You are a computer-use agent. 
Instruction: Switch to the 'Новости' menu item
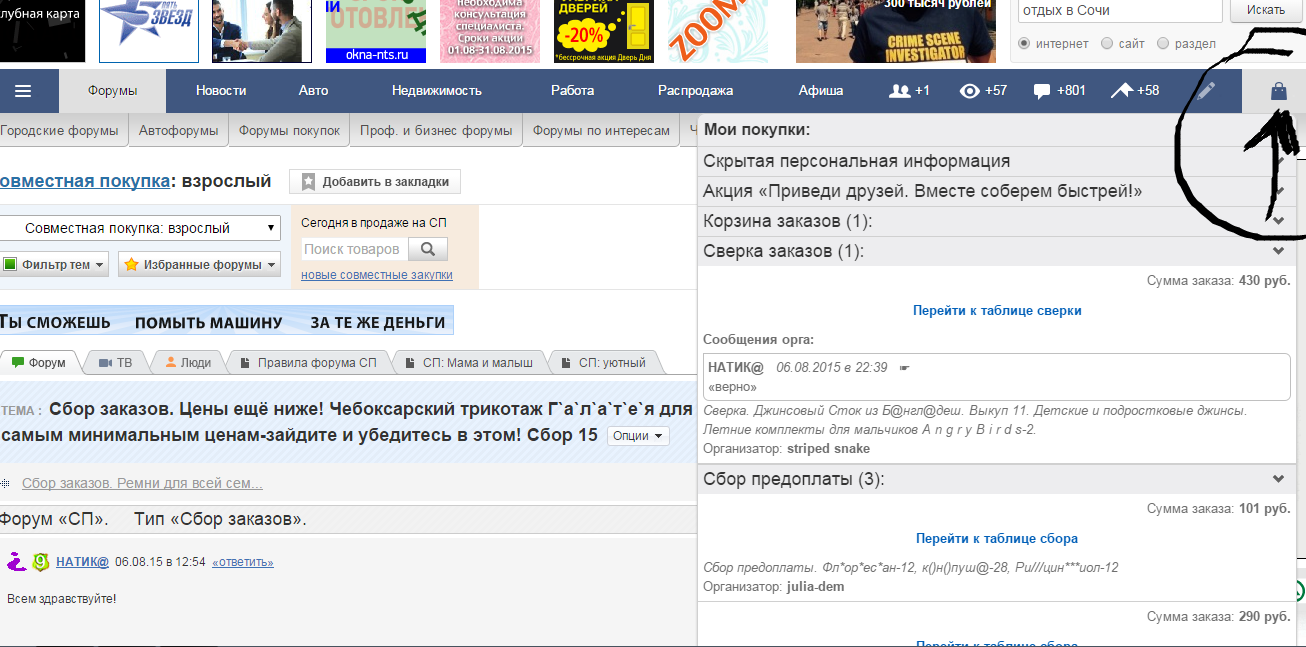[221, 91]
